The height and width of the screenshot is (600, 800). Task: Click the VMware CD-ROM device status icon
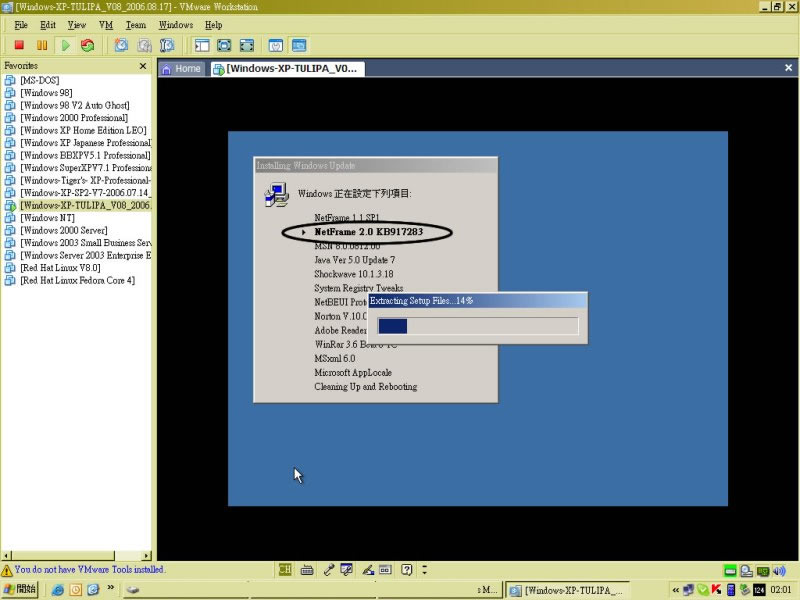[746, 571]
